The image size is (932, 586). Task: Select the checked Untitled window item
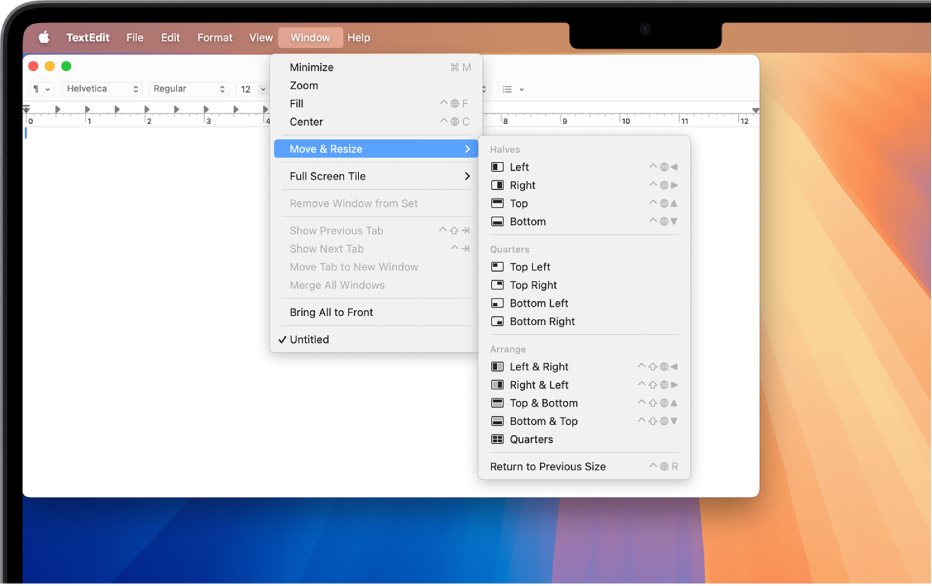[x=309, y=340]
